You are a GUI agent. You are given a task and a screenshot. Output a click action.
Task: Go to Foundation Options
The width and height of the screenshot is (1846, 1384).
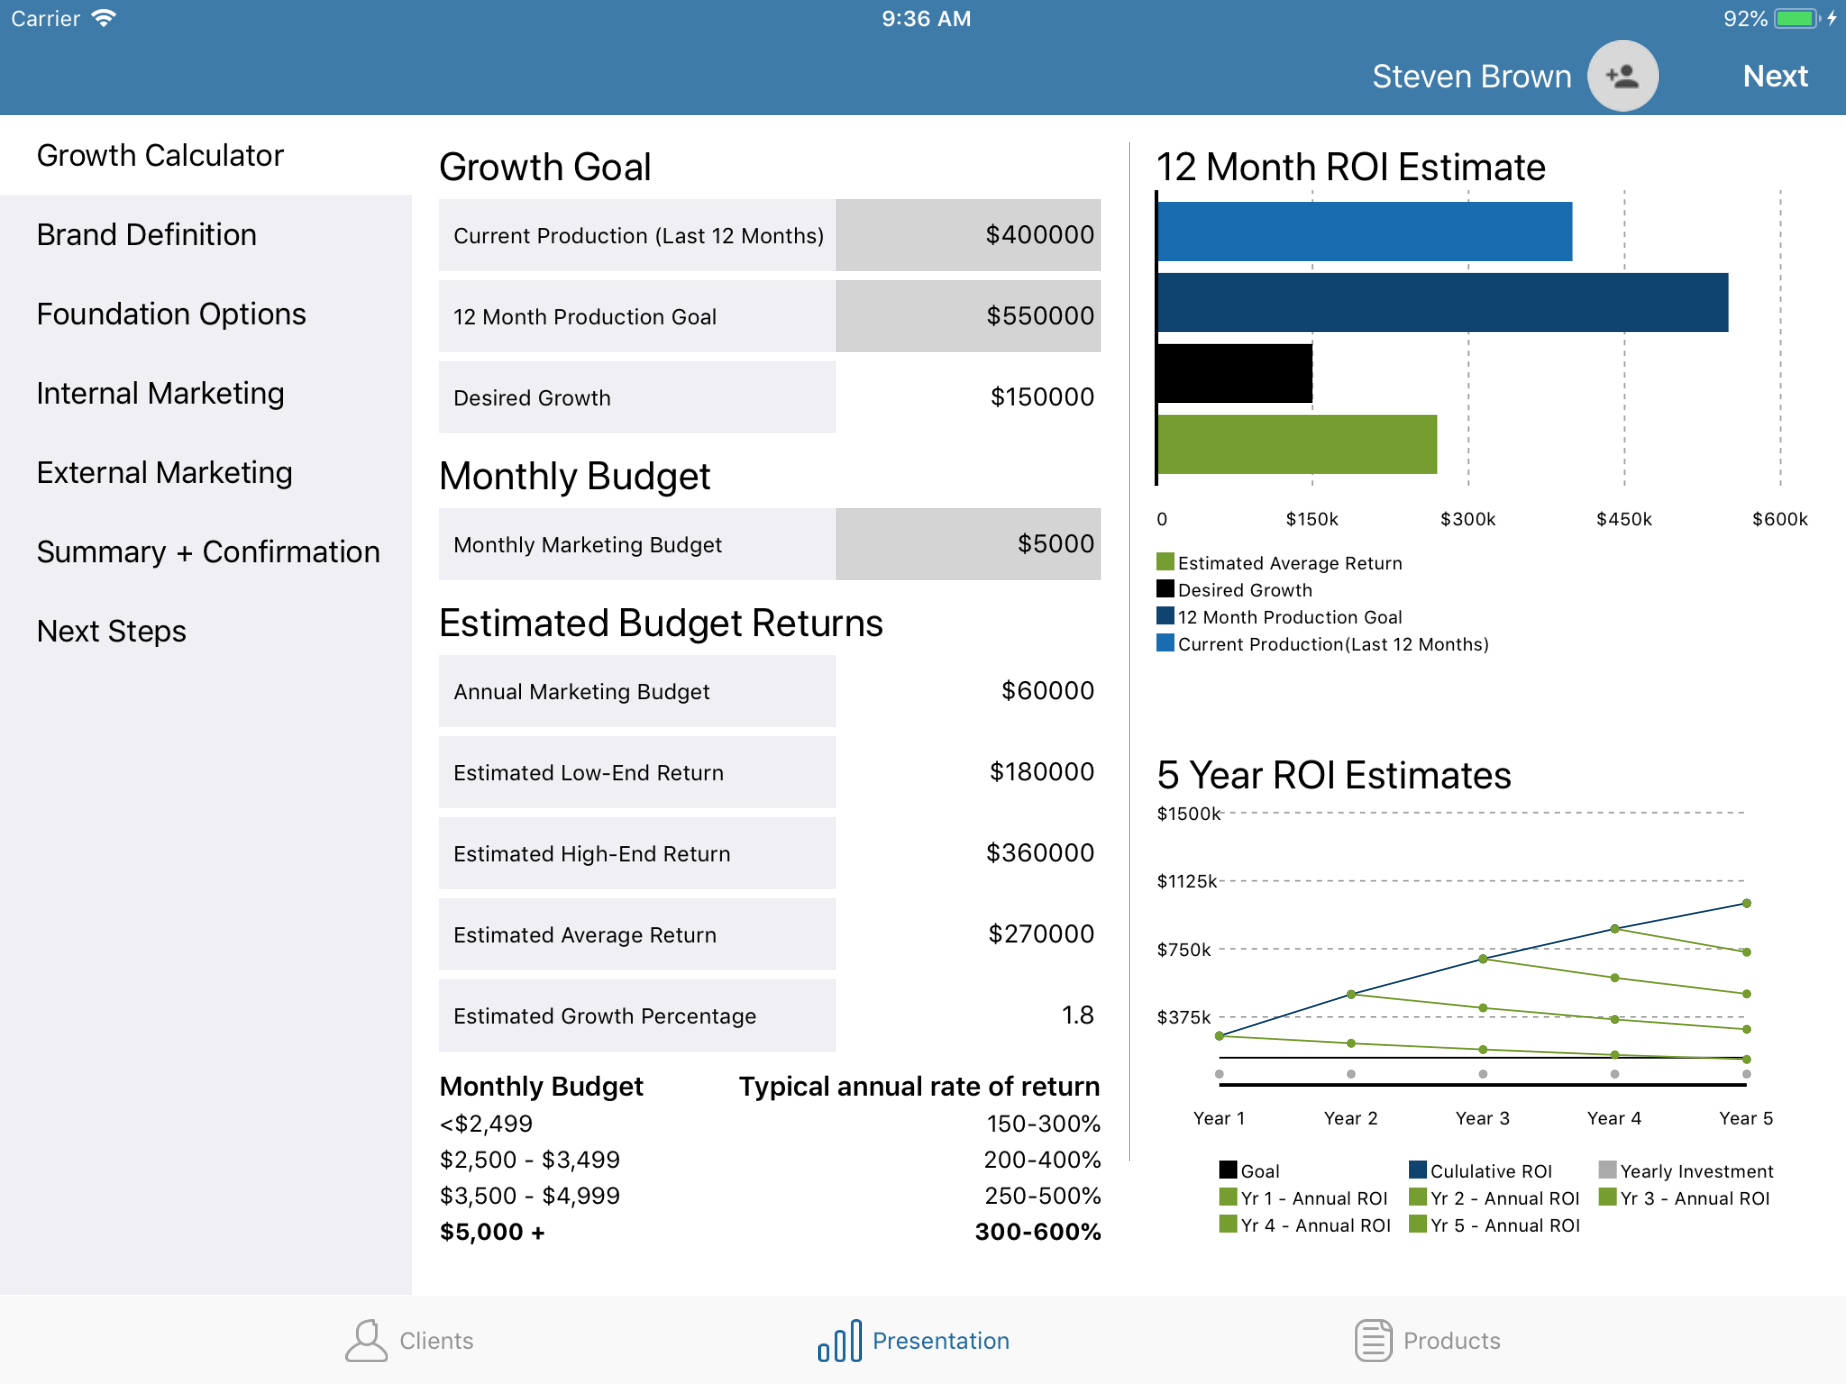(171, 314)
